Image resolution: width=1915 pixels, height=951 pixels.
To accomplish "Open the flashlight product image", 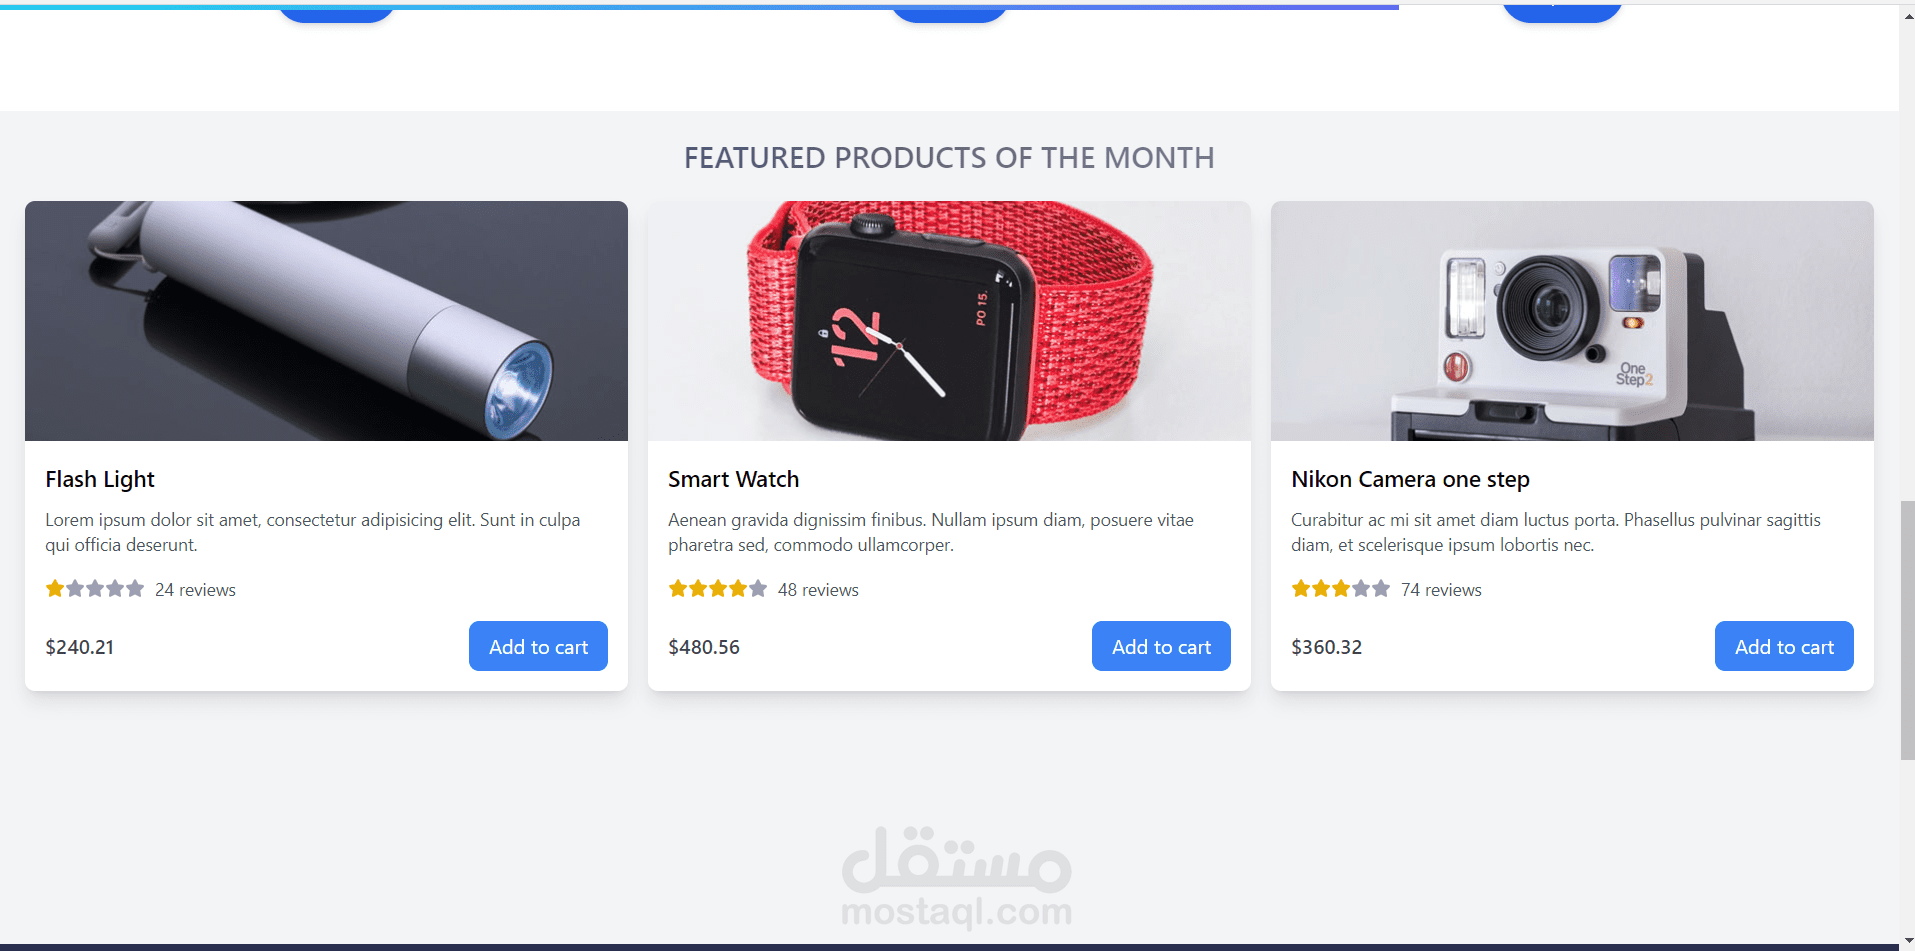I will 326,321.
